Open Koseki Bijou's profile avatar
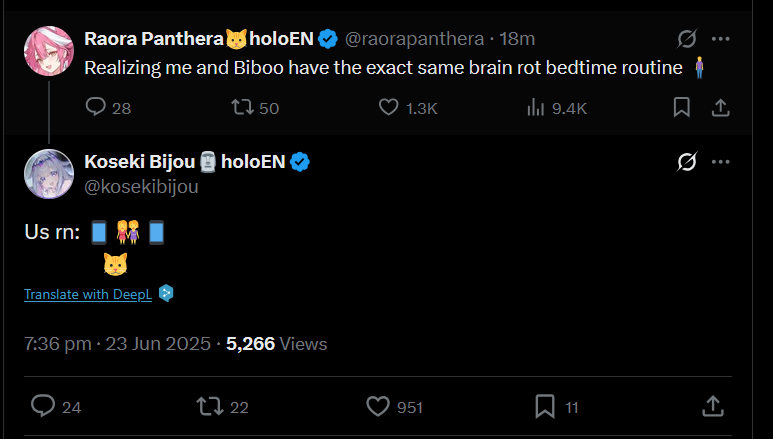Viewport: 773px width, 439px height. click(48, 173)
